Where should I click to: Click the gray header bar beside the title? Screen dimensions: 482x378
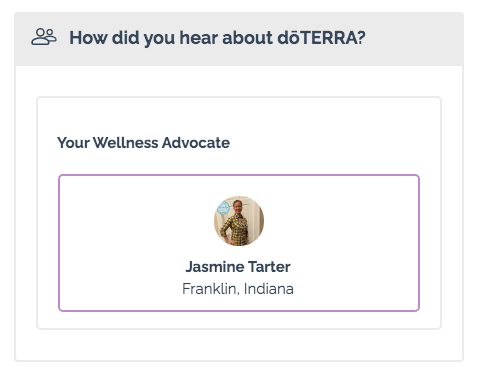pyautogui.click(x=413, y=39)
